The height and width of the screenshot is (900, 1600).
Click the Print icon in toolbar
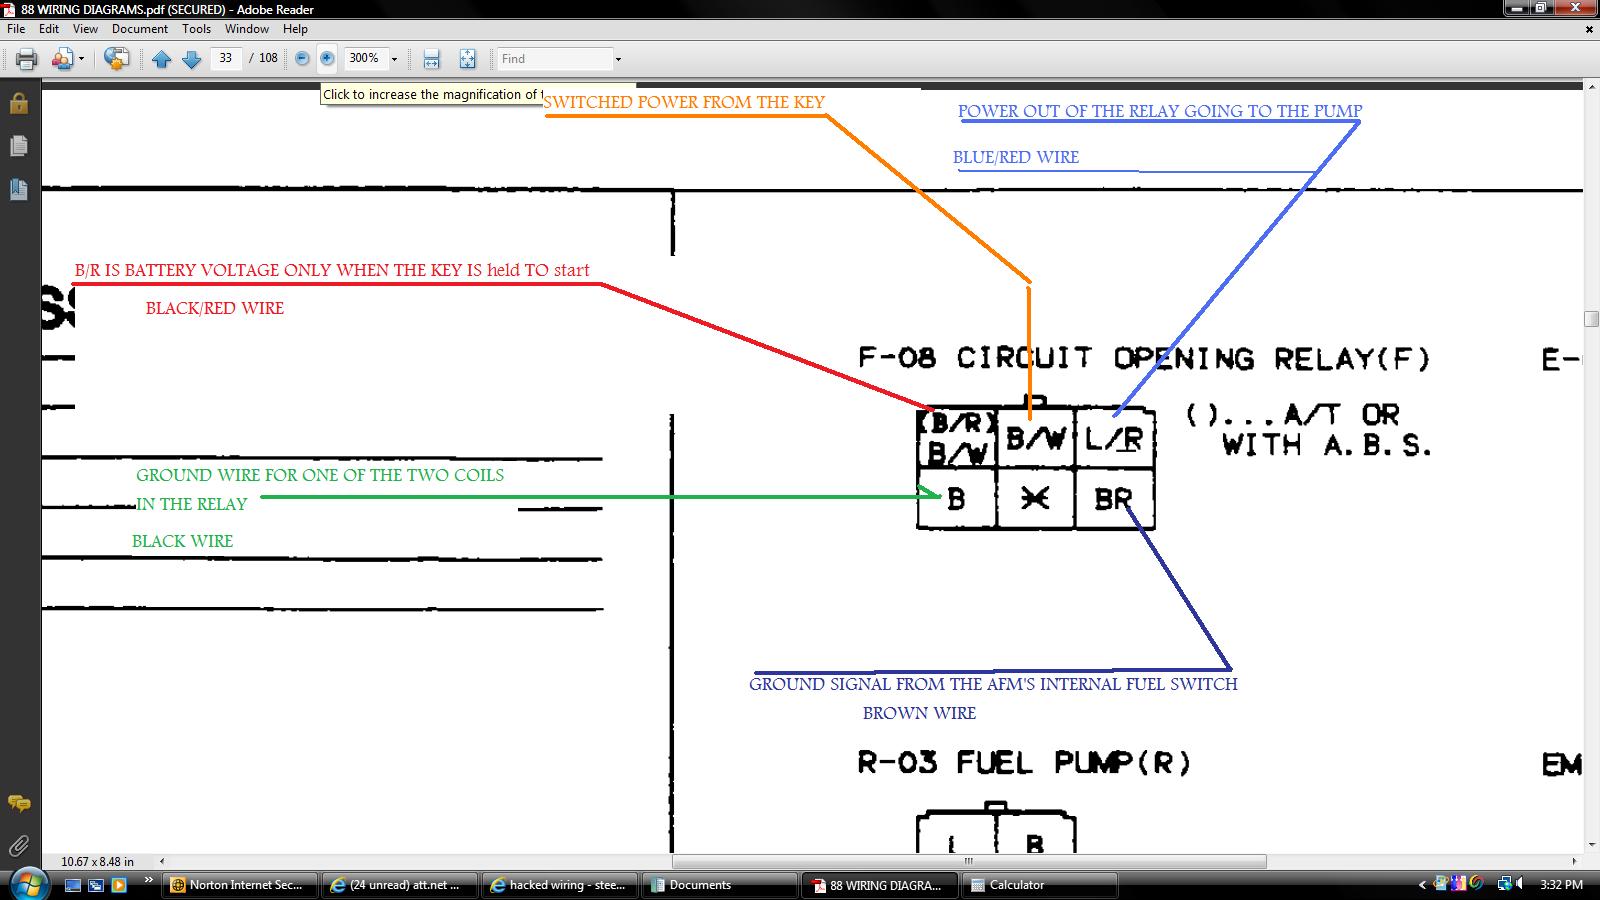pos(27,59)
